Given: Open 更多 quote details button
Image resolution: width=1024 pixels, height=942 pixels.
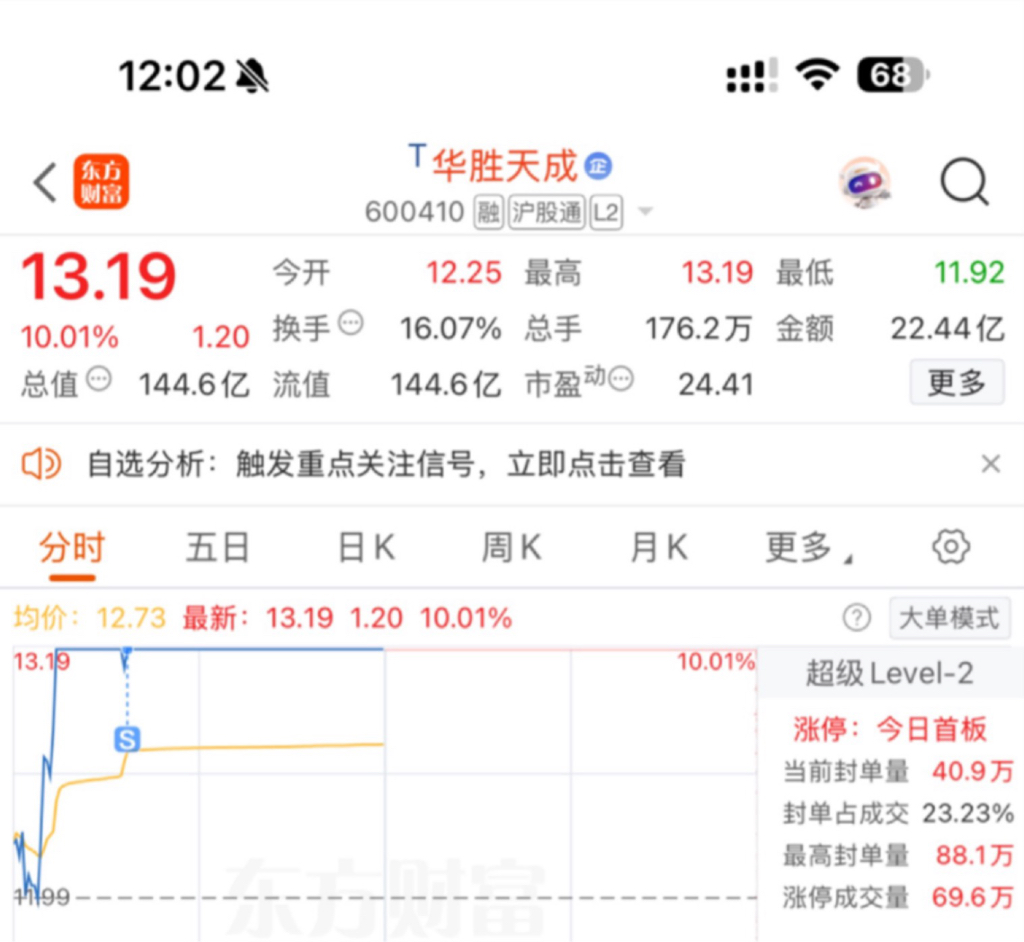Looking at the screenshot, I should click(957, 382).
